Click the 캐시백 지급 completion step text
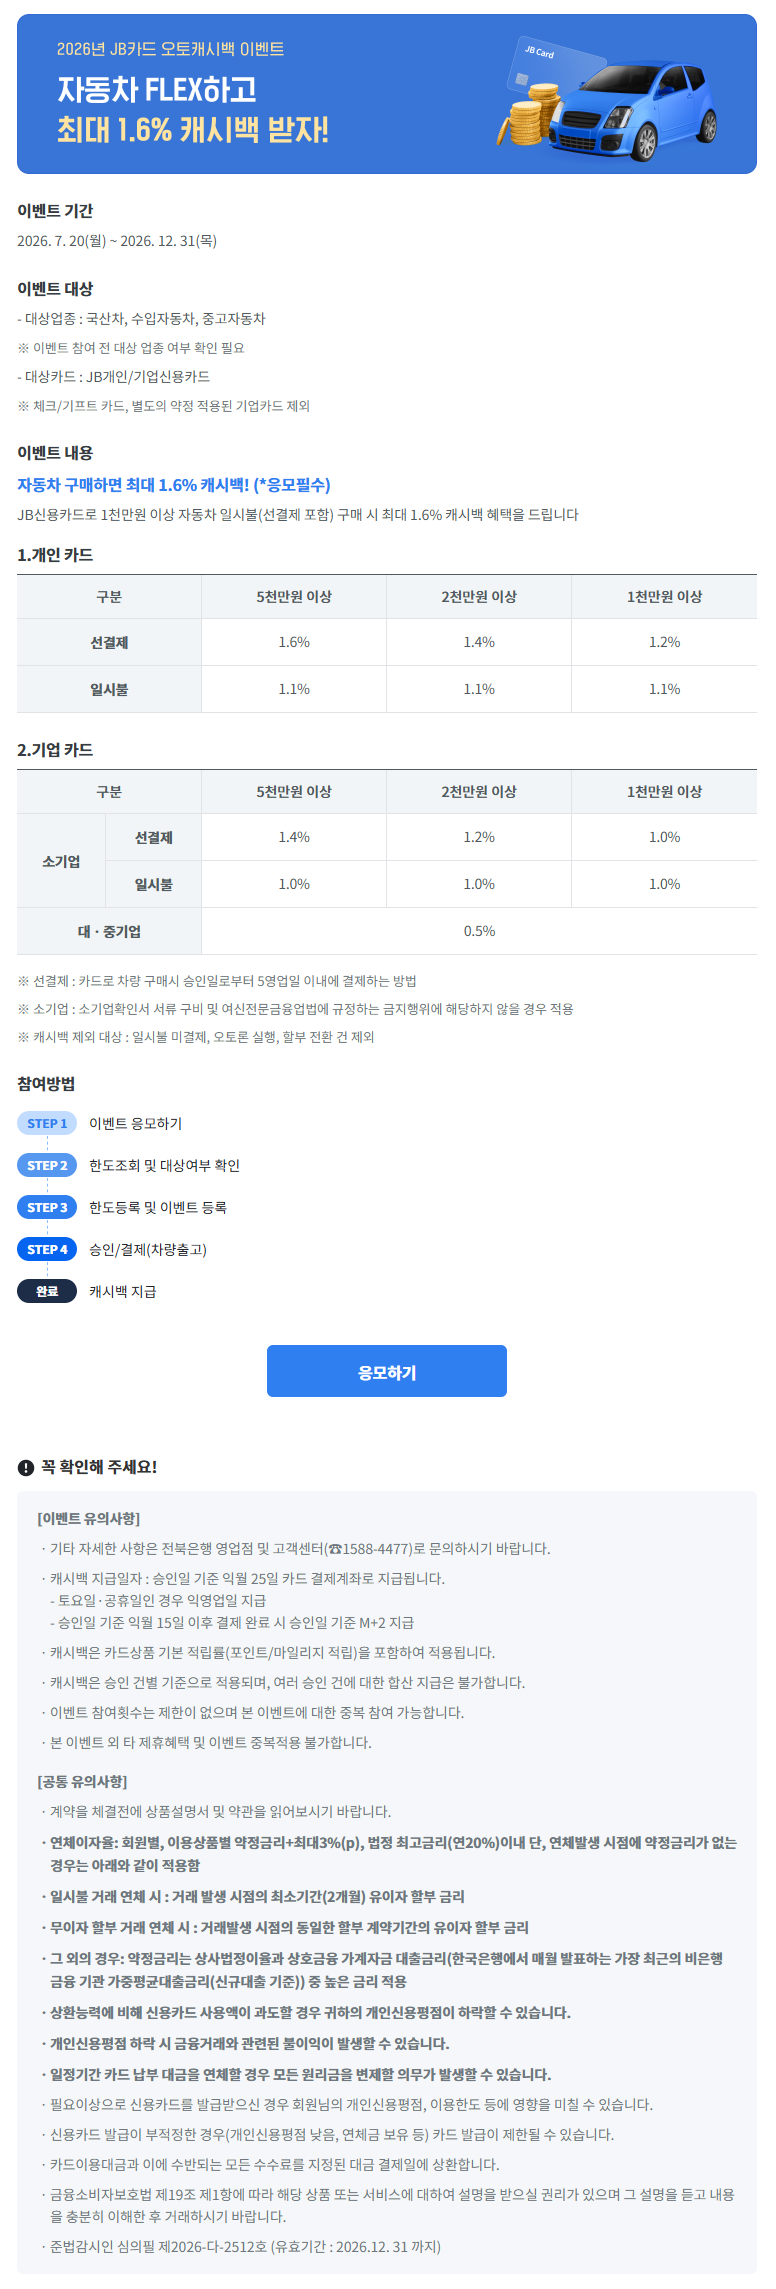Image resolution: width=776 pixels, height=2289 pixels. 123,1291
